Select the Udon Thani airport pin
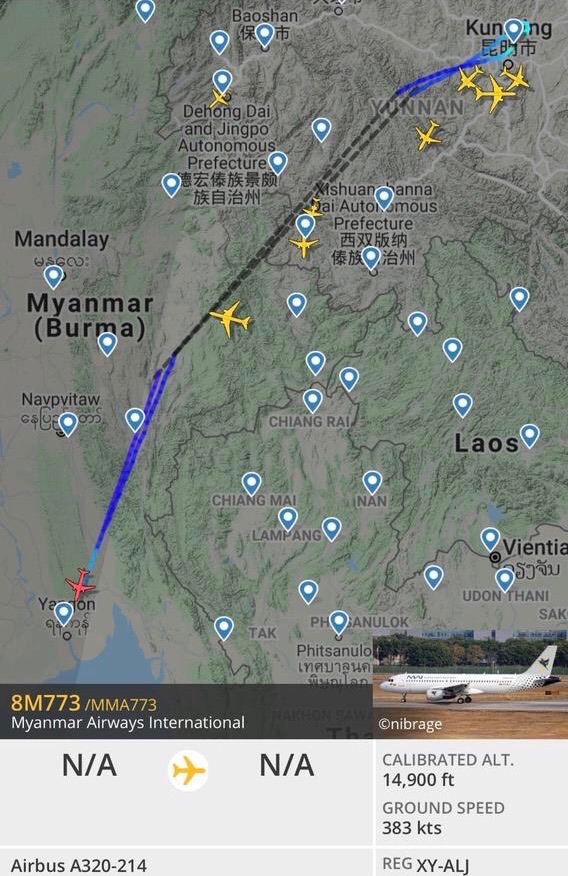 (x=505, y=579)
